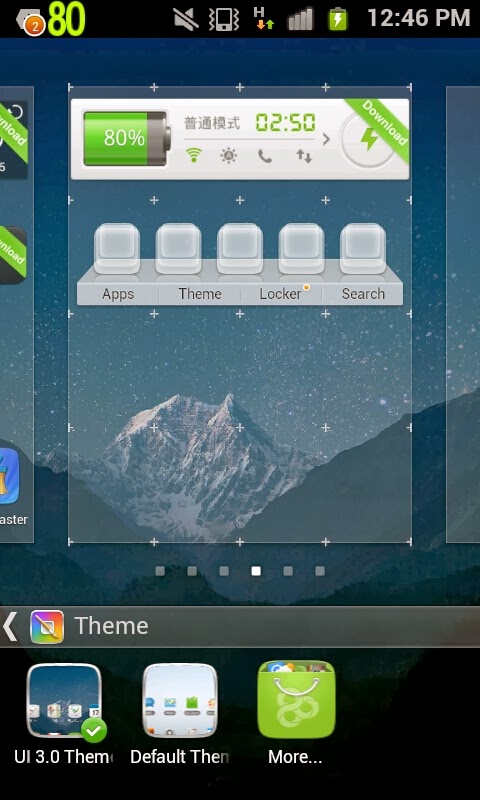Screen dimensions: 480x800
Task: Tap the H data network status icon
Action: (264, 19)
